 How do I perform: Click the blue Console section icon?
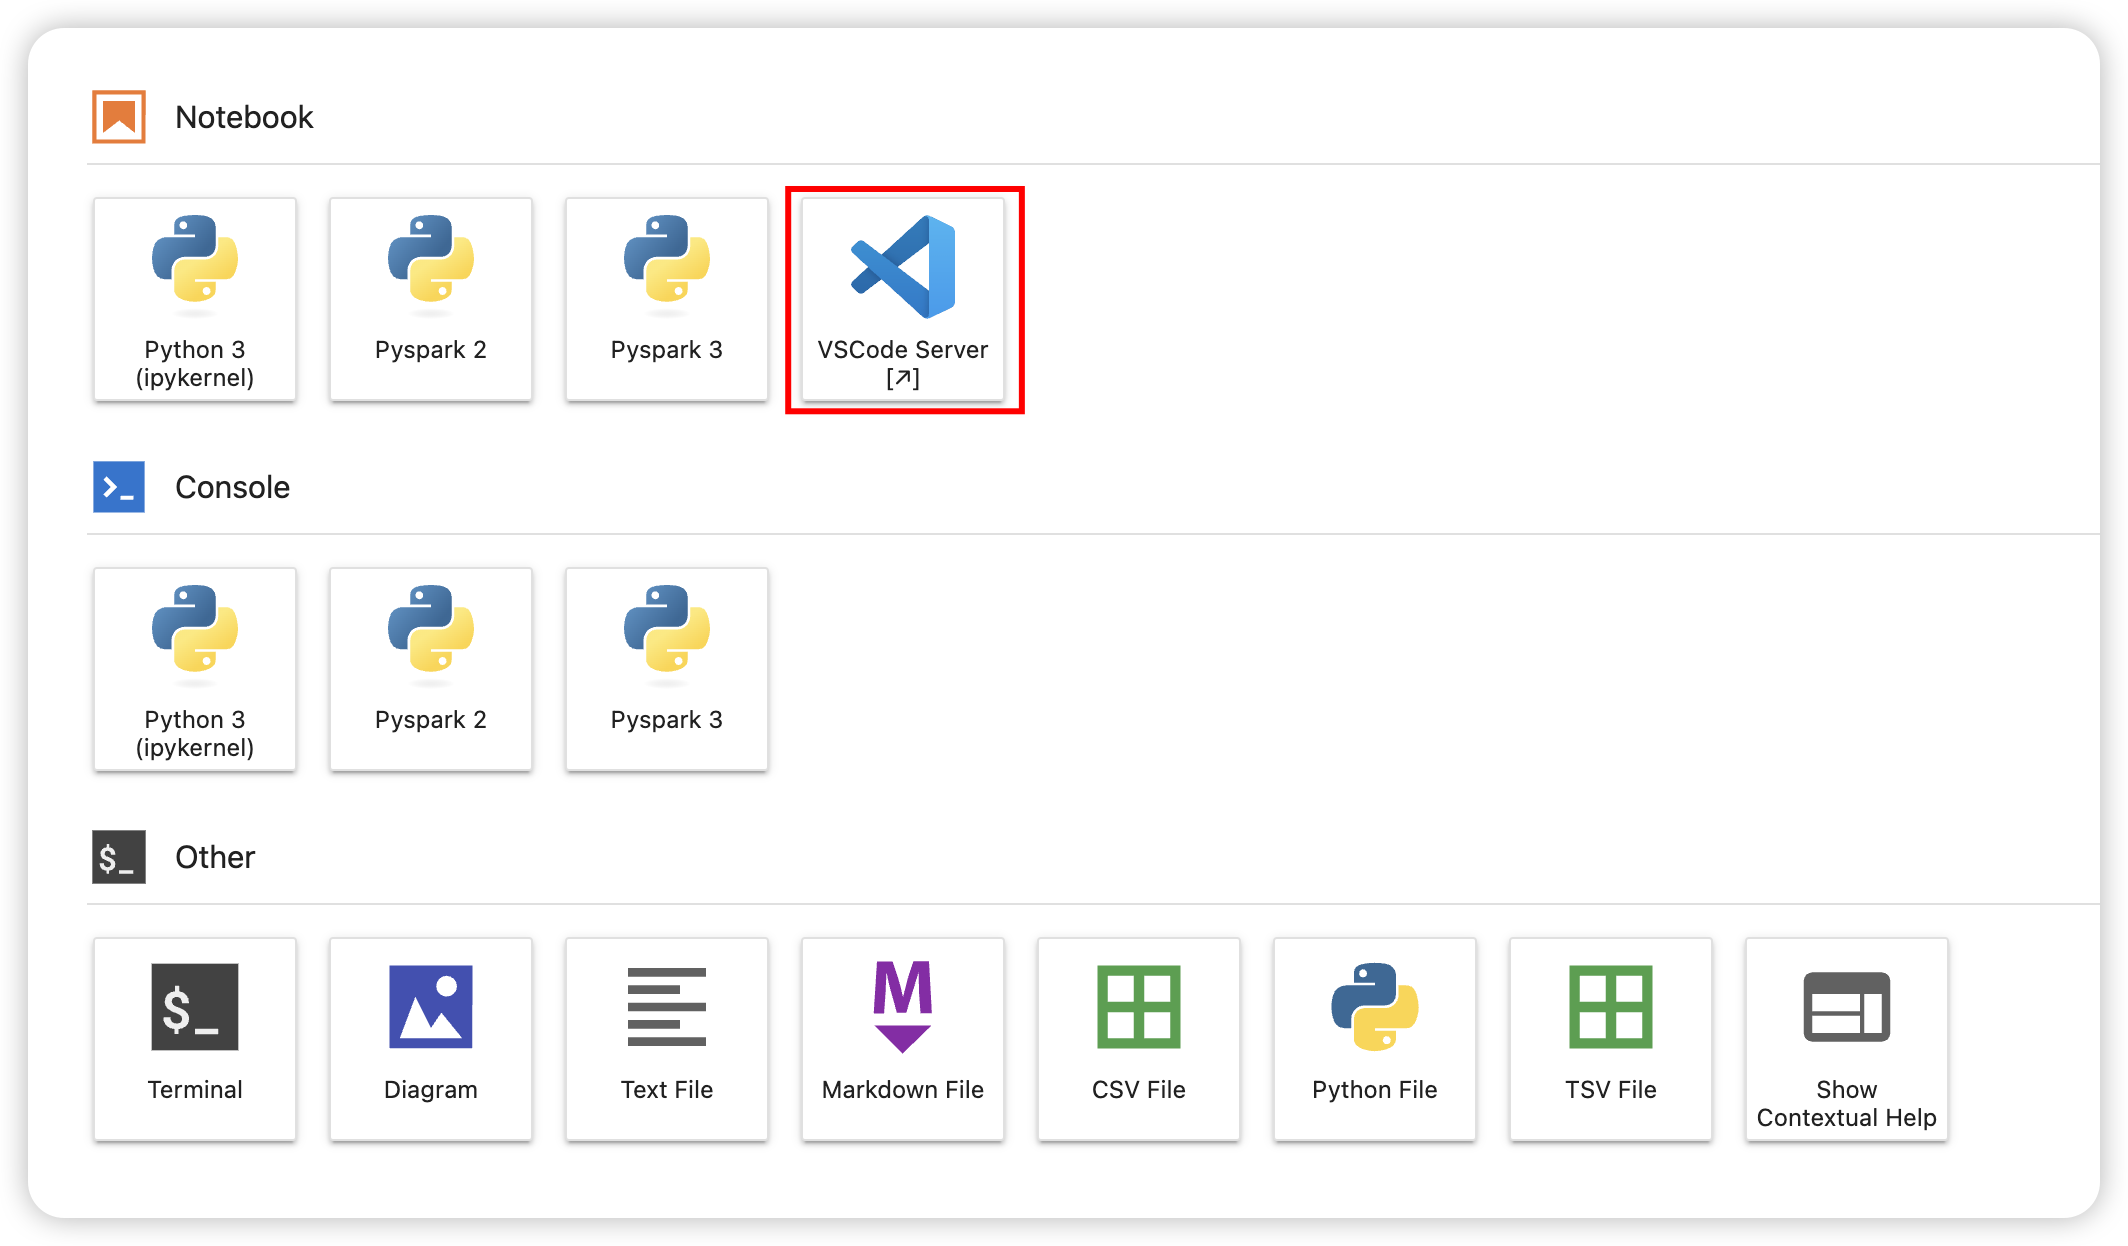click(x=119, y=487)
